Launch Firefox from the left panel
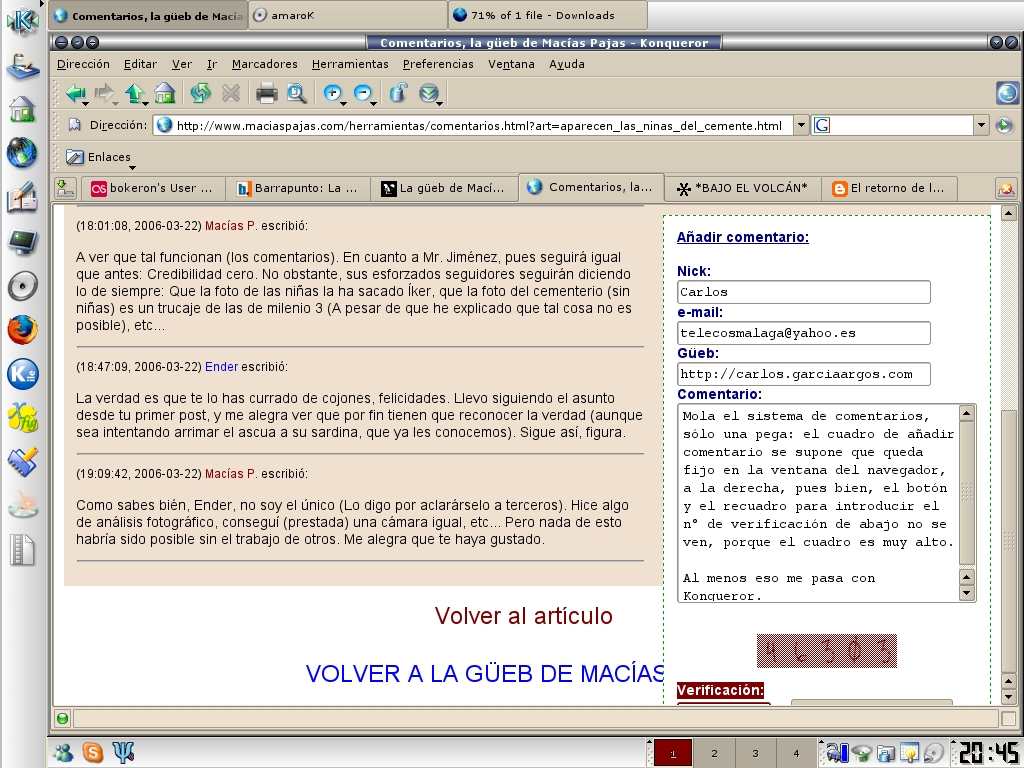 pos(21,330)
